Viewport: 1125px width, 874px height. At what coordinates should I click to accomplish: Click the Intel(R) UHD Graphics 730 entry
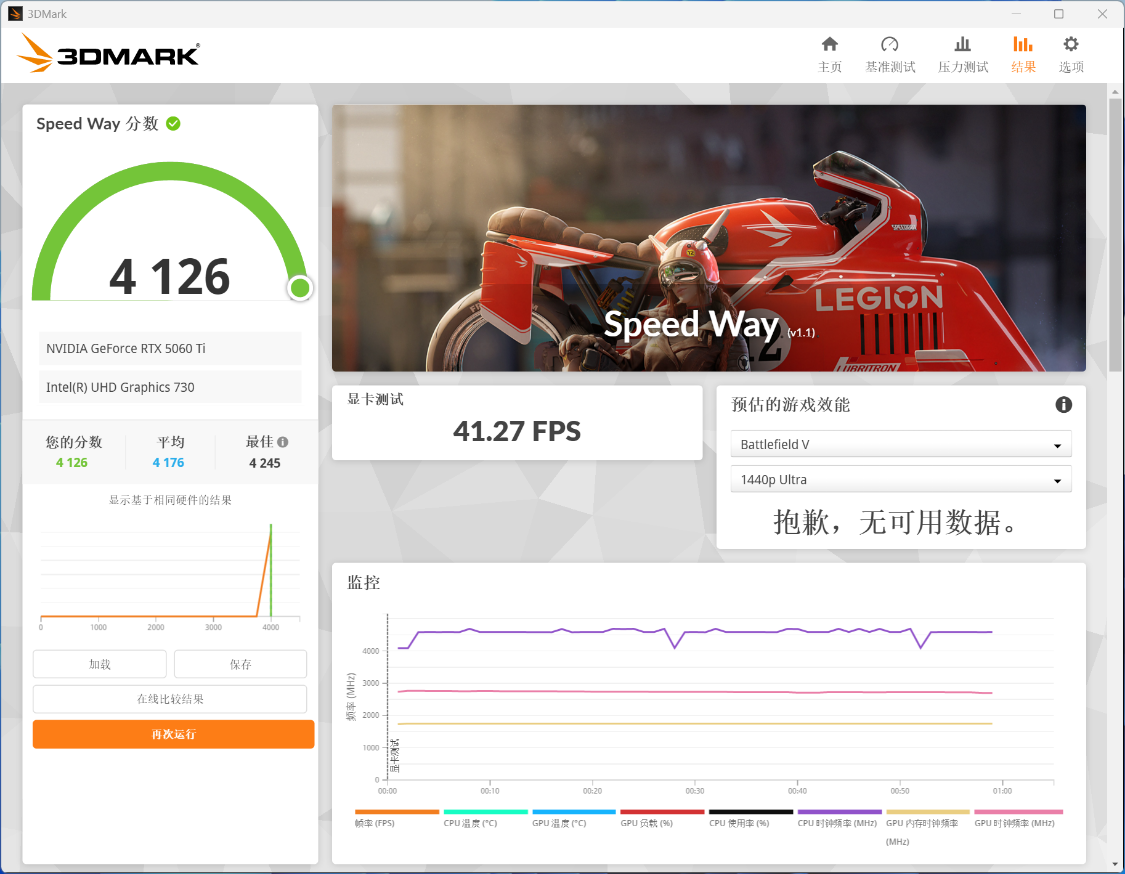click(x=170, y=387)
